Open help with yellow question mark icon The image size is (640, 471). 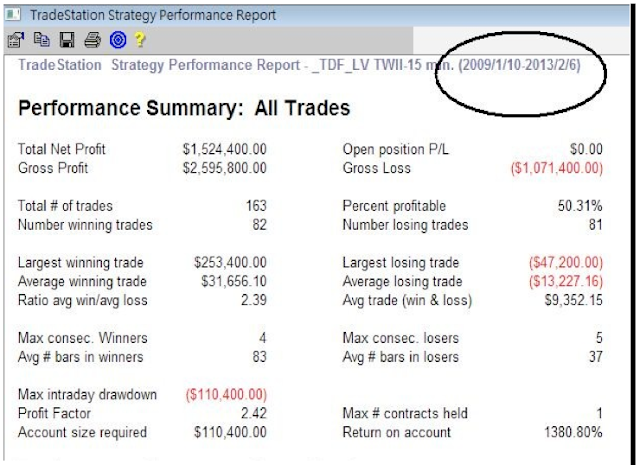pyautogui.click(x=141, y=41)
